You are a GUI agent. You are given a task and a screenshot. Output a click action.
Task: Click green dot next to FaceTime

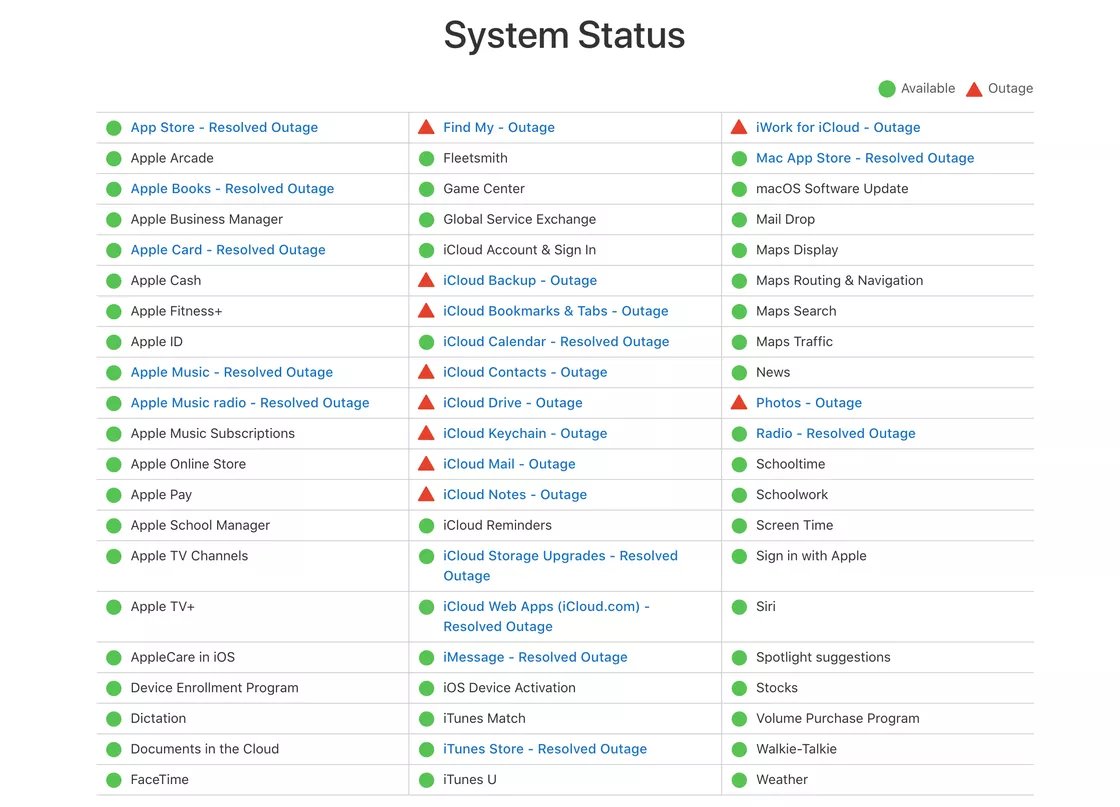[x=114, y=780]
